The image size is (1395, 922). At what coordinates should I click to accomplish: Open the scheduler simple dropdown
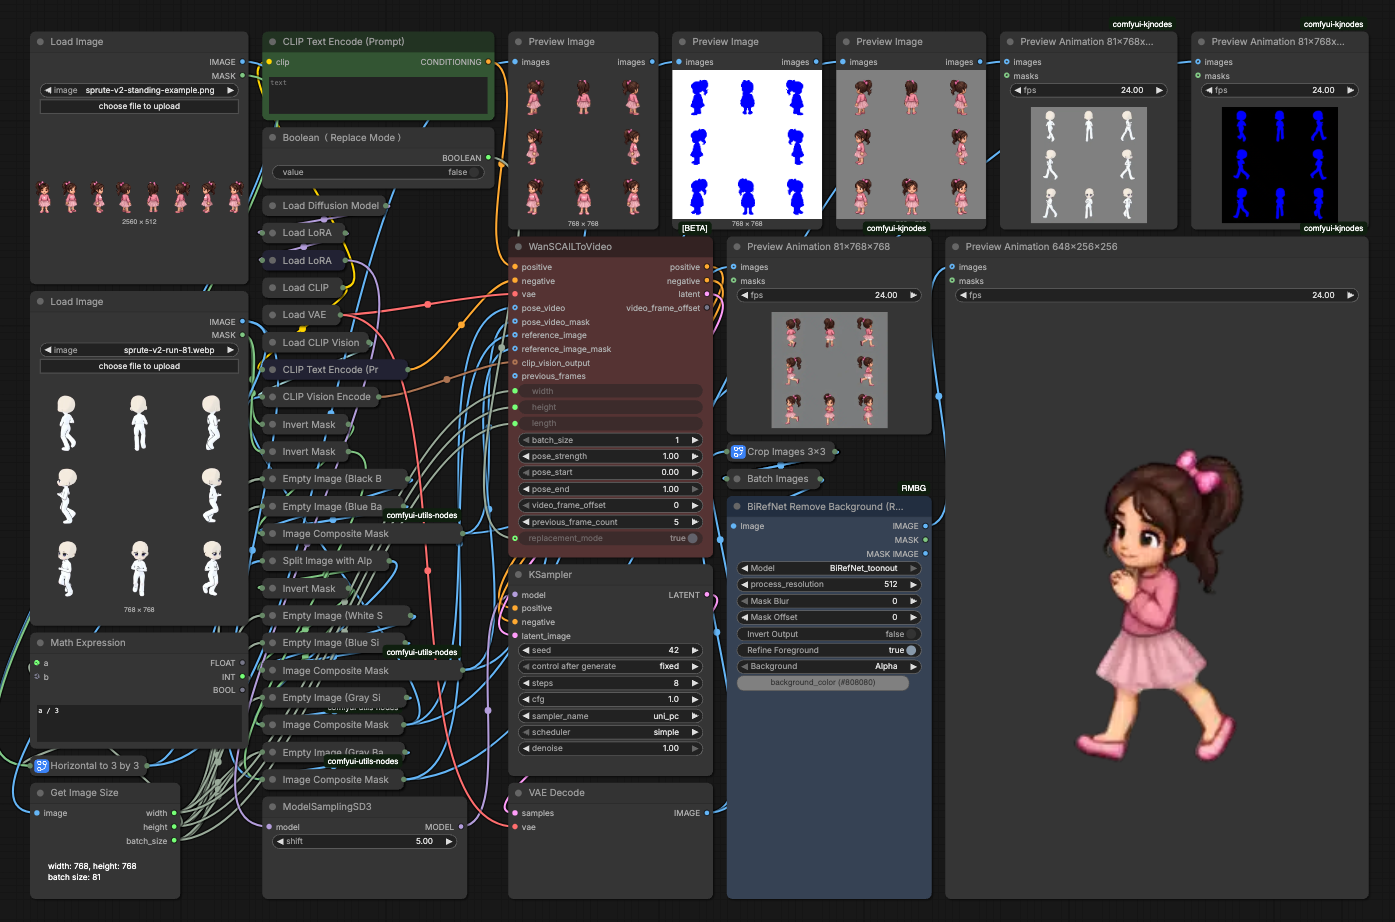point(610,732)
